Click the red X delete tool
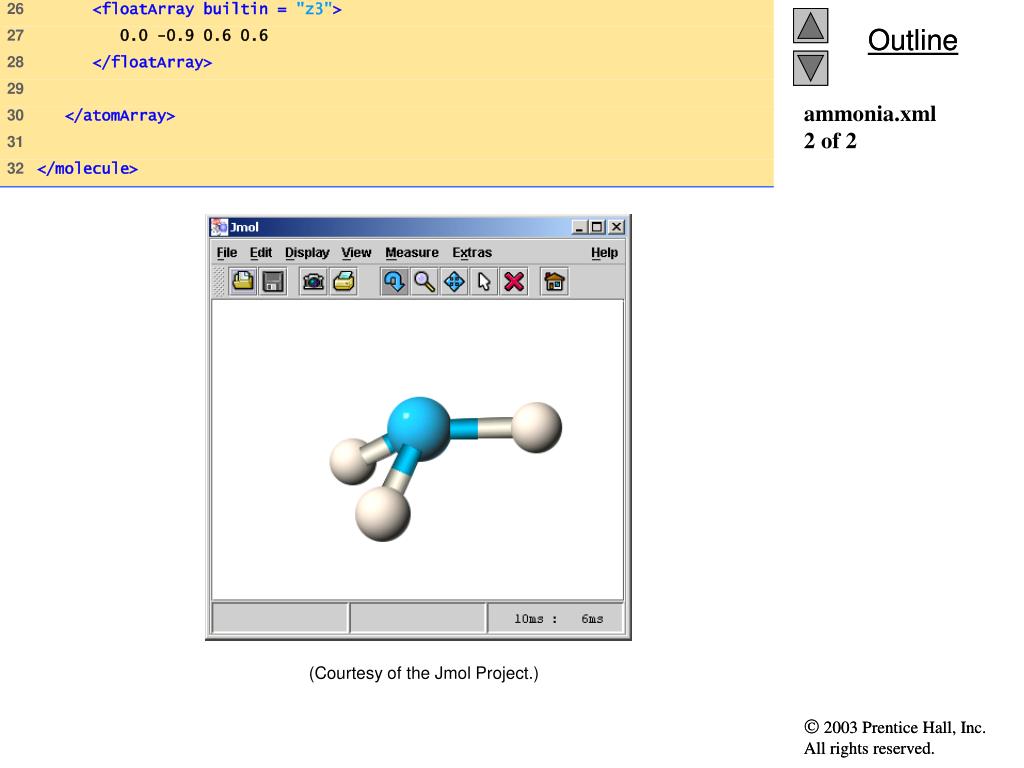 pyautogui.click(x=514, y=281)
